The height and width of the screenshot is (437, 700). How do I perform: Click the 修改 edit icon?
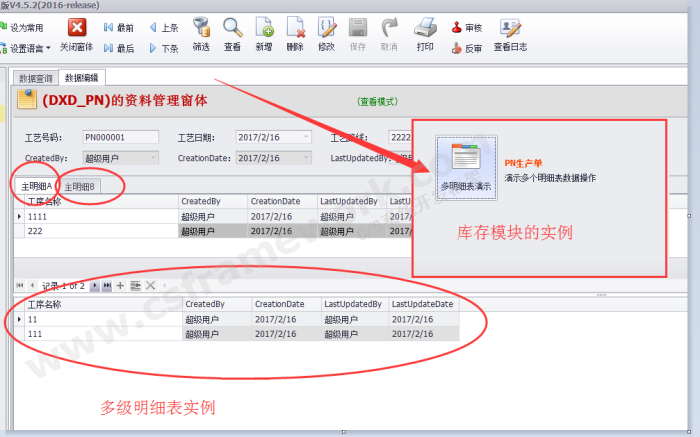point(326,28)
